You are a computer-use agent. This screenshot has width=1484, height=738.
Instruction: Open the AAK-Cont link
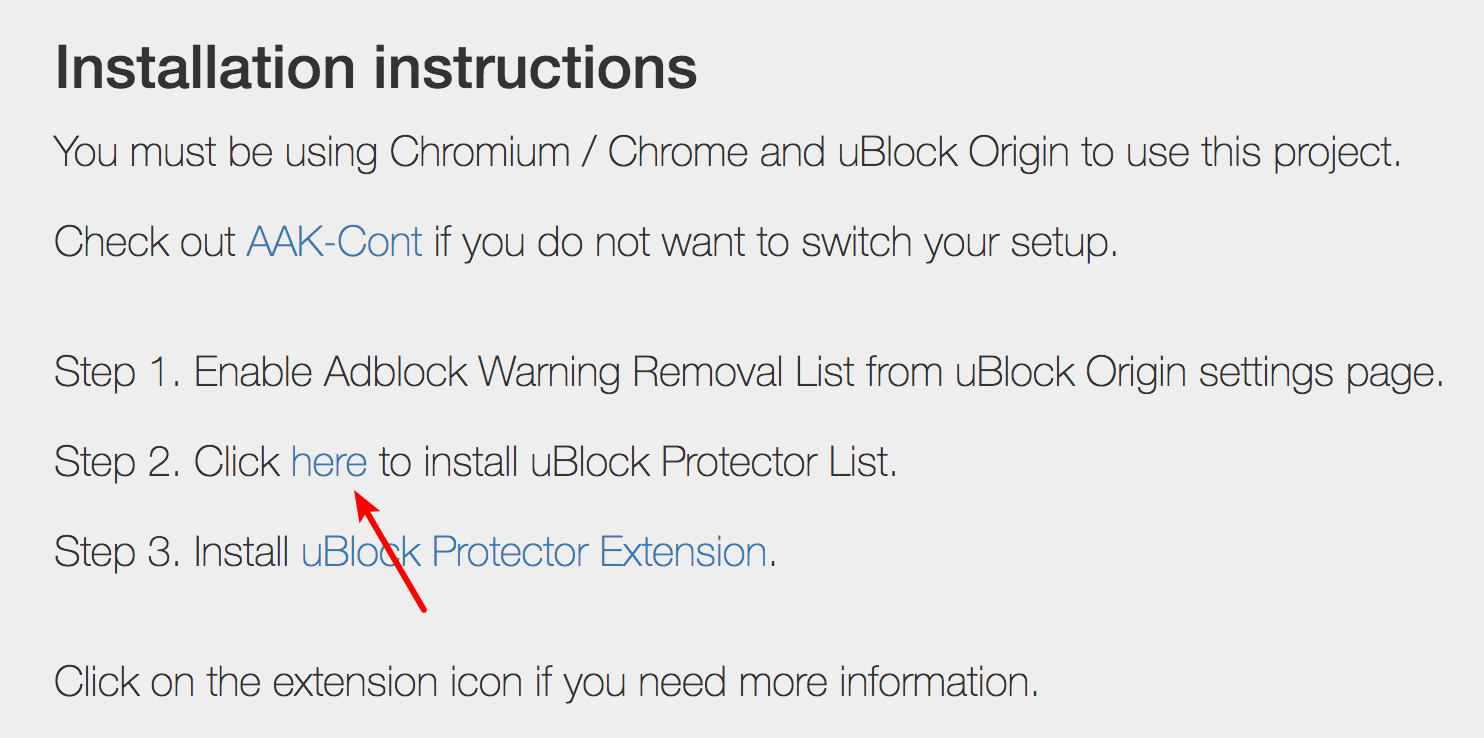335,242
